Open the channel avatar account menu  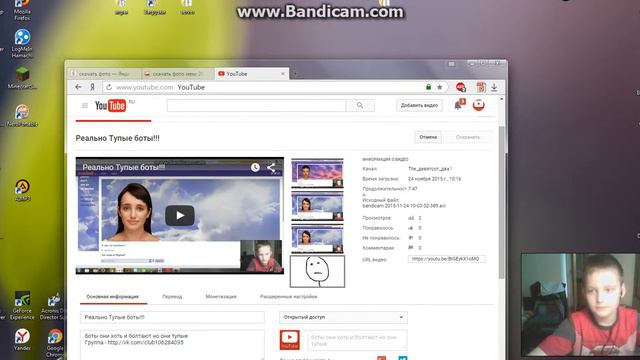pos(478,105)
